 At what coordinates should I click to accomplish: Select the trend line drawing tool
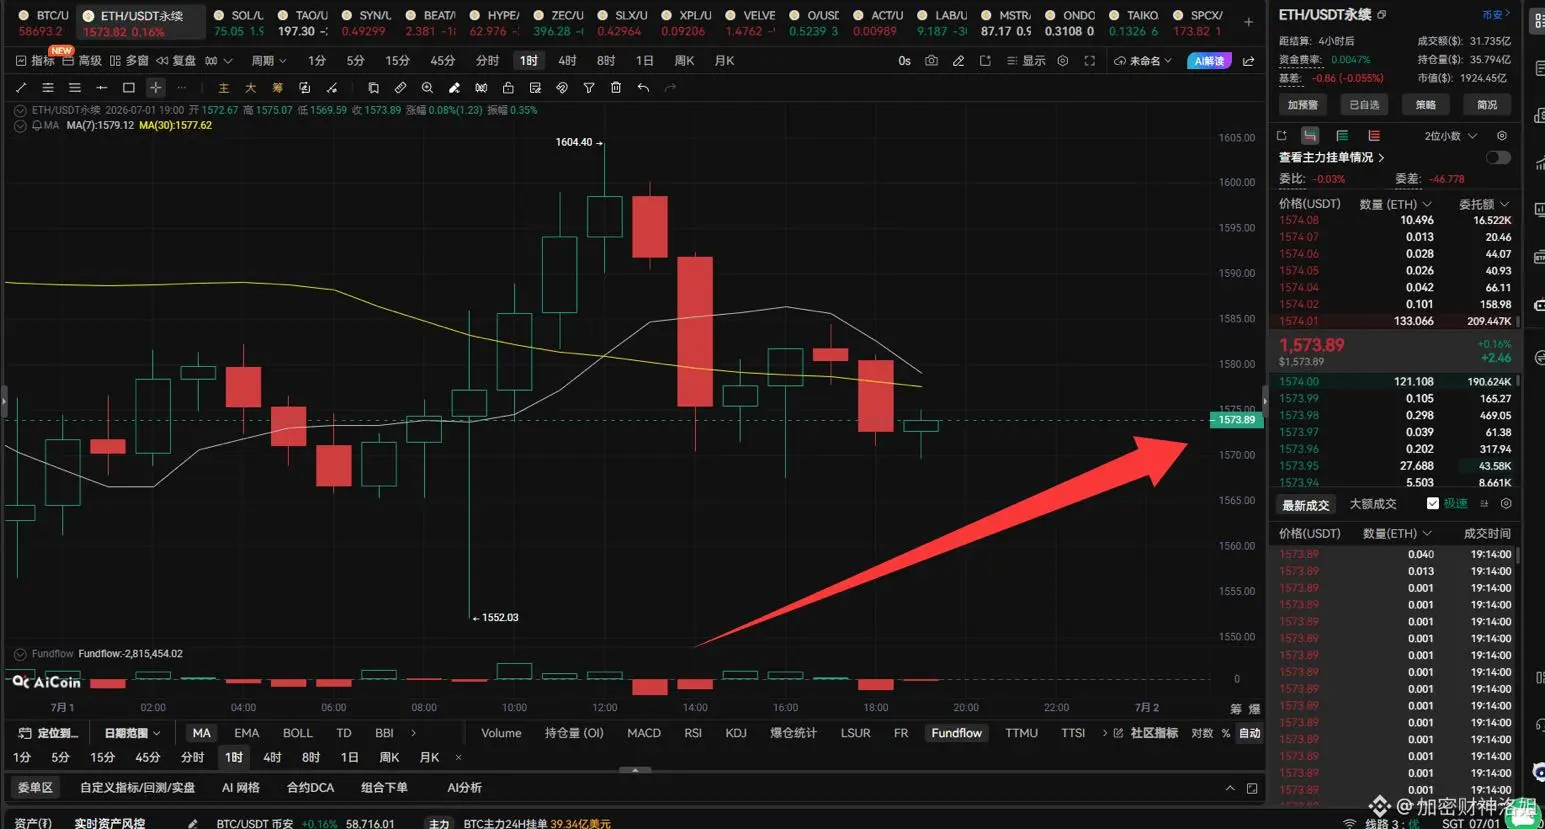click(x=21, y=88)
